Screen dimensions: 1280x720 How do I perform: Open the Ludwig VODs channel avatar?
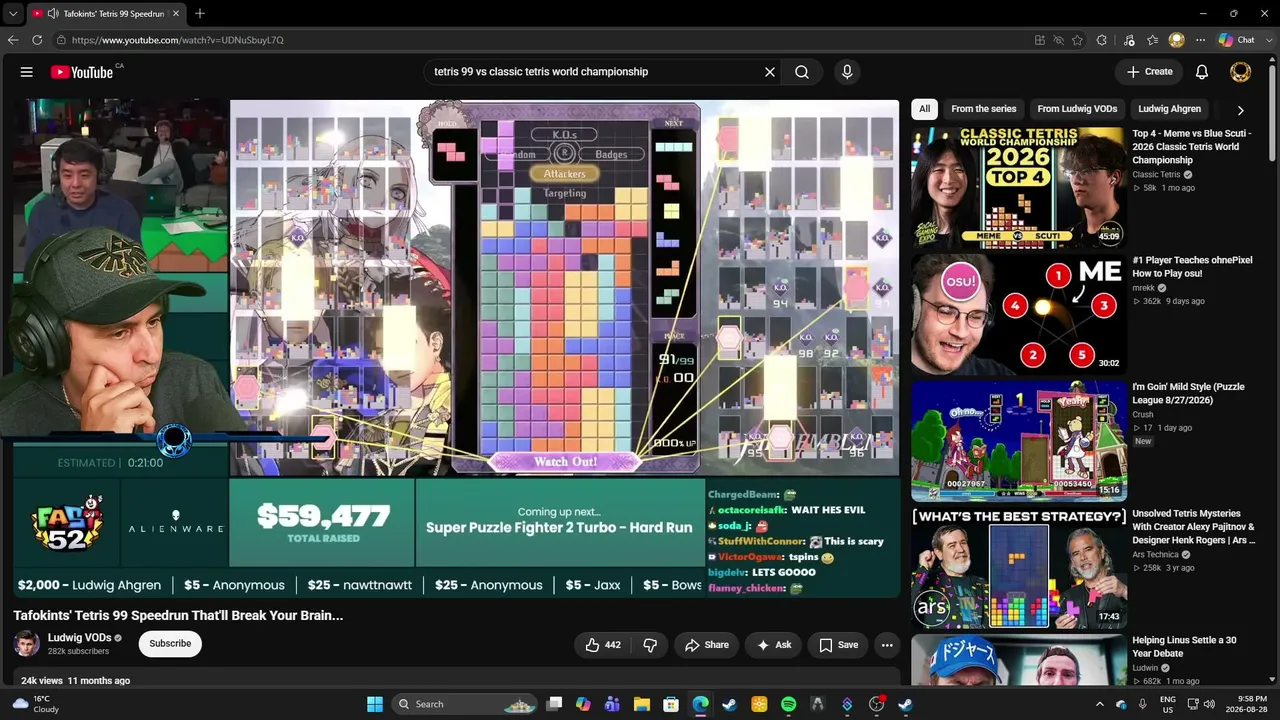coord(27,644)
